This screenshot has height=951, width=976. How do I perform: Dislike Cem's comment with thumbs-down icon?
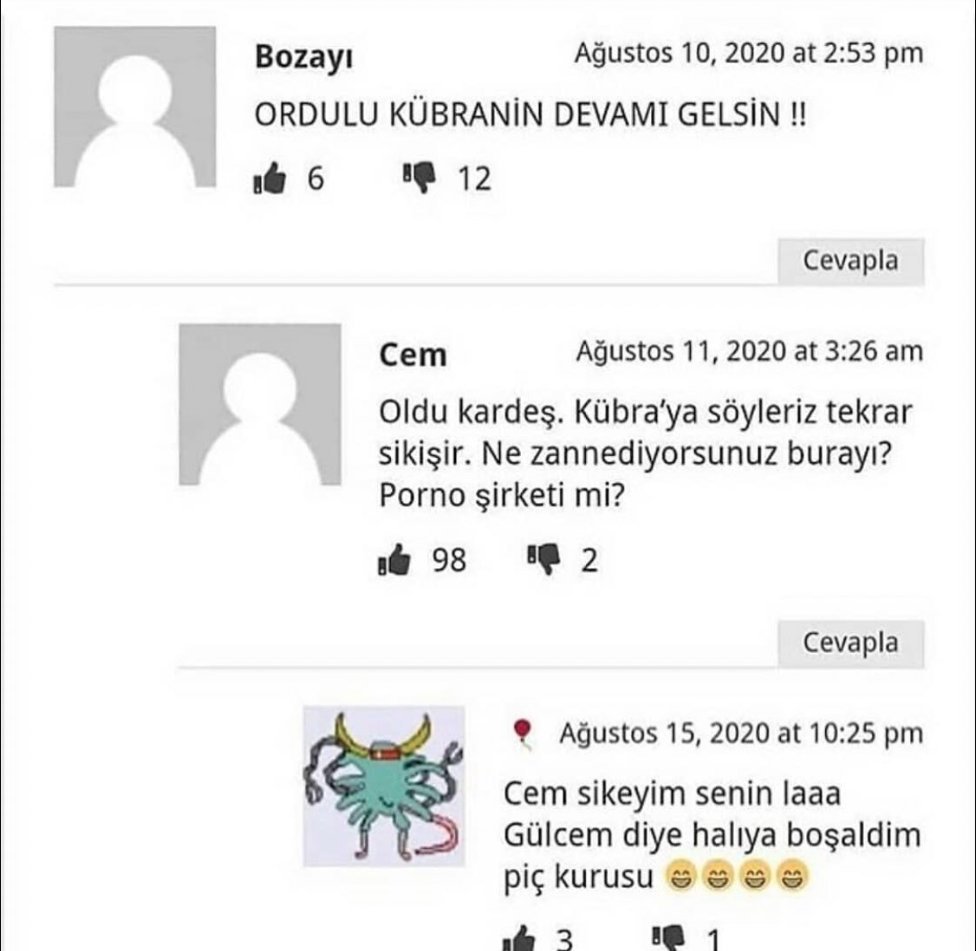[x=543, y=560]
